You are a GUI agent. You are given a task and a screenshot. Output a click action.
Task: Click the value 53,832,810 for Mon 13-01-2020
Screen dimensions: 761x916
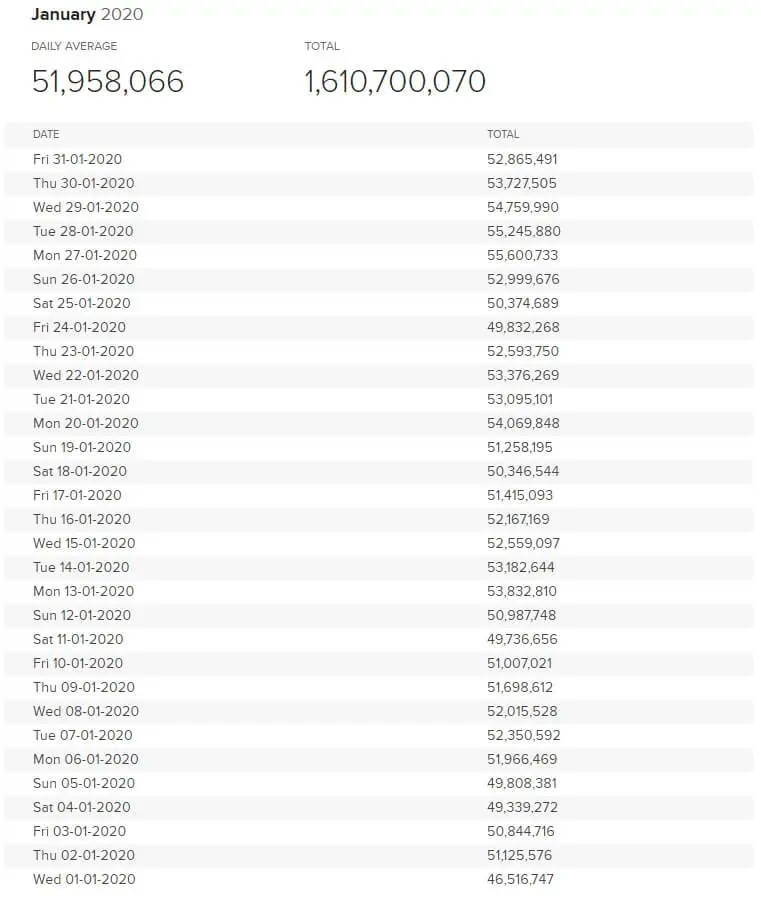pos(522,591)
